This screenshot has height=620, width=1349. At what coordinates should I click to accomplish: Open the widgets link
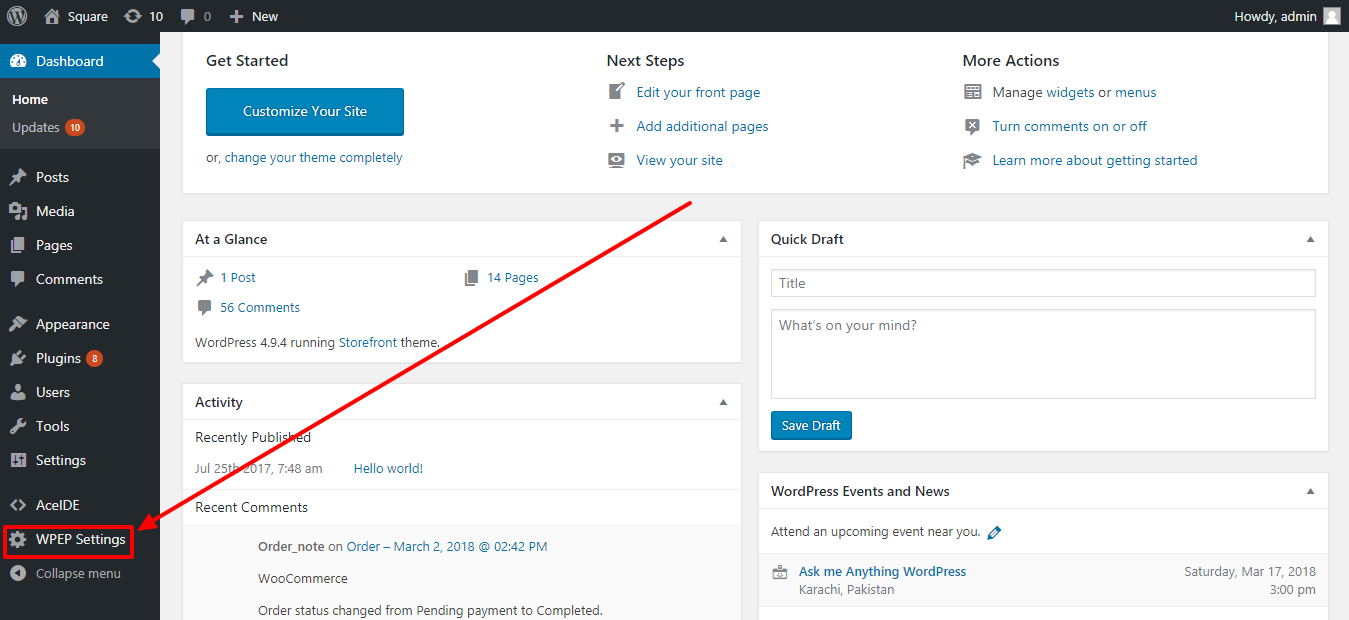point(1070,92)
